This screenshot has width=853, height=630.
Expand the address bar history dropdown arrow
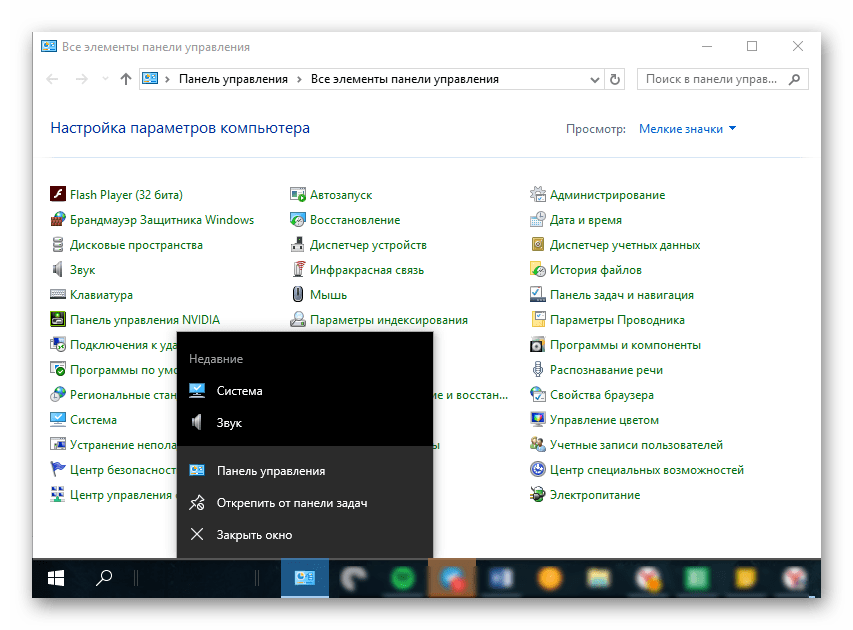[x=595, y=79]
